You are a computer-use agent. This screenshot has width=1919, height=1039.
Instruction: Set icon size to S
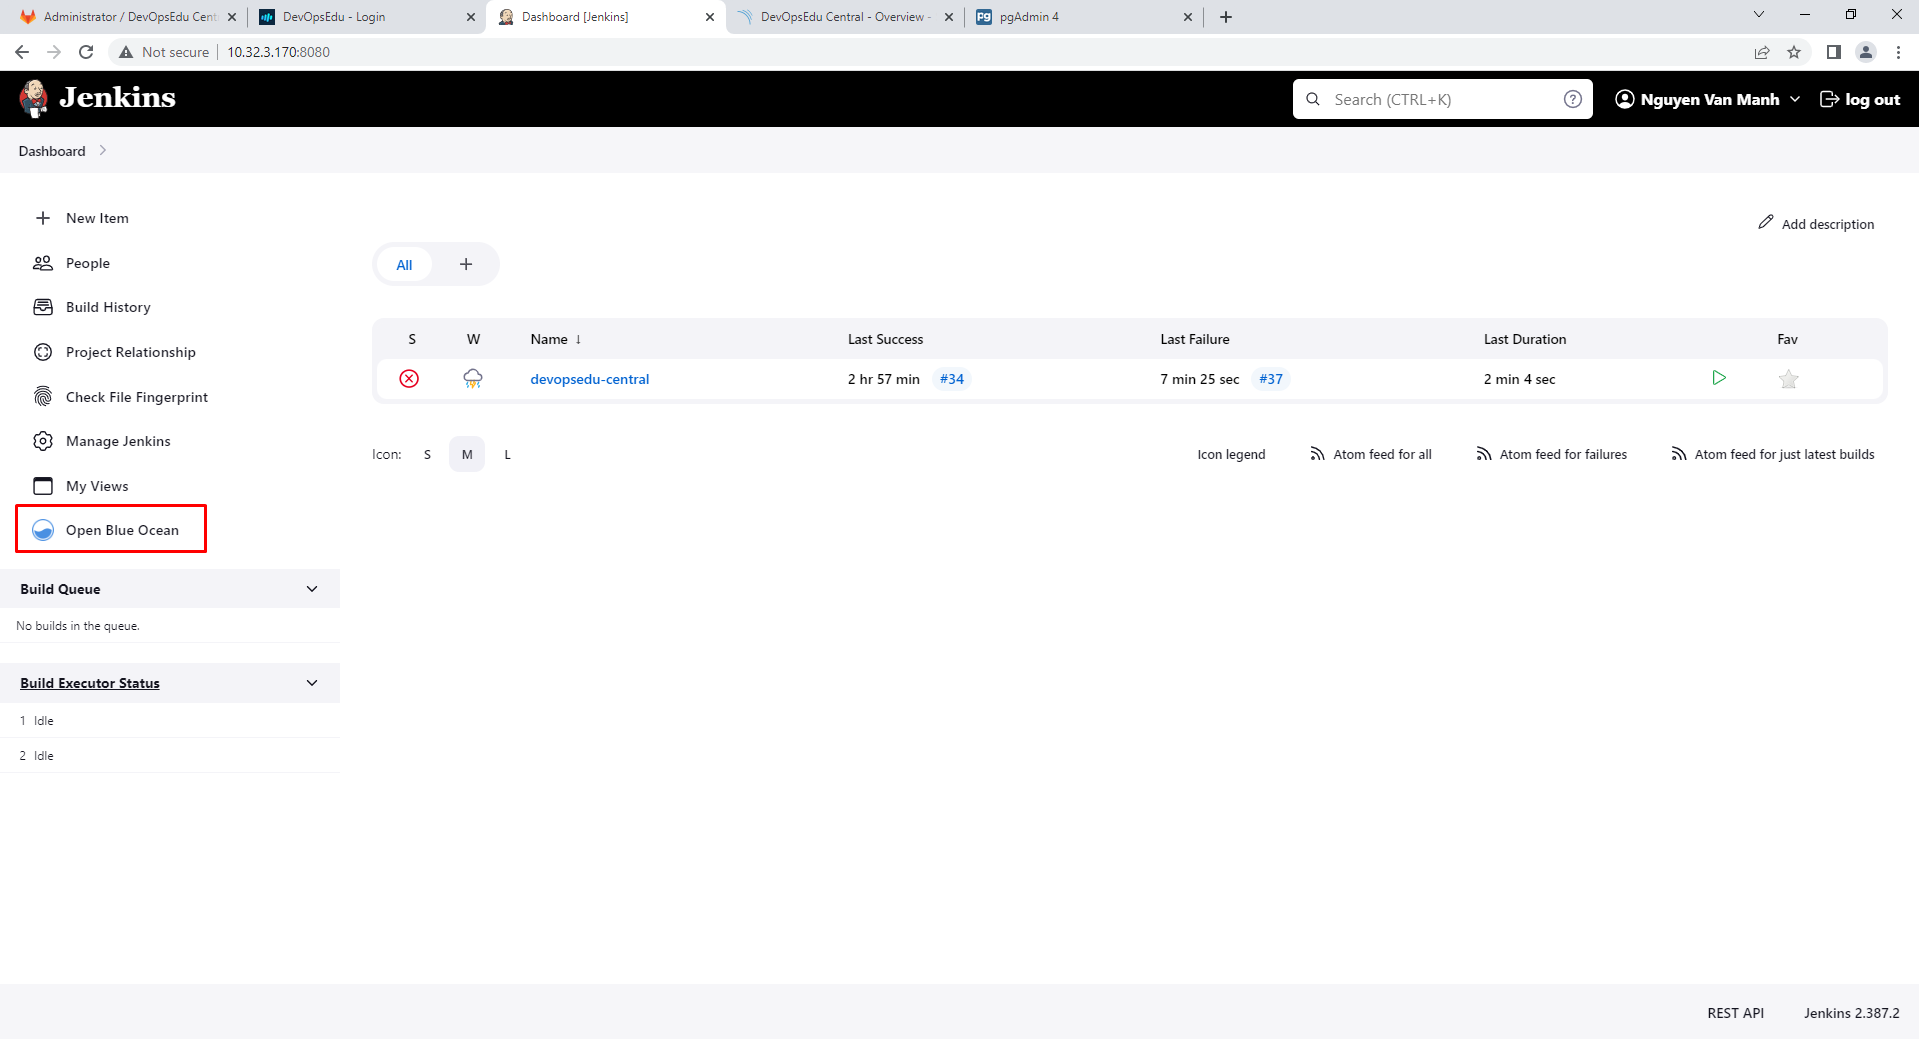(x=427, y=454)
